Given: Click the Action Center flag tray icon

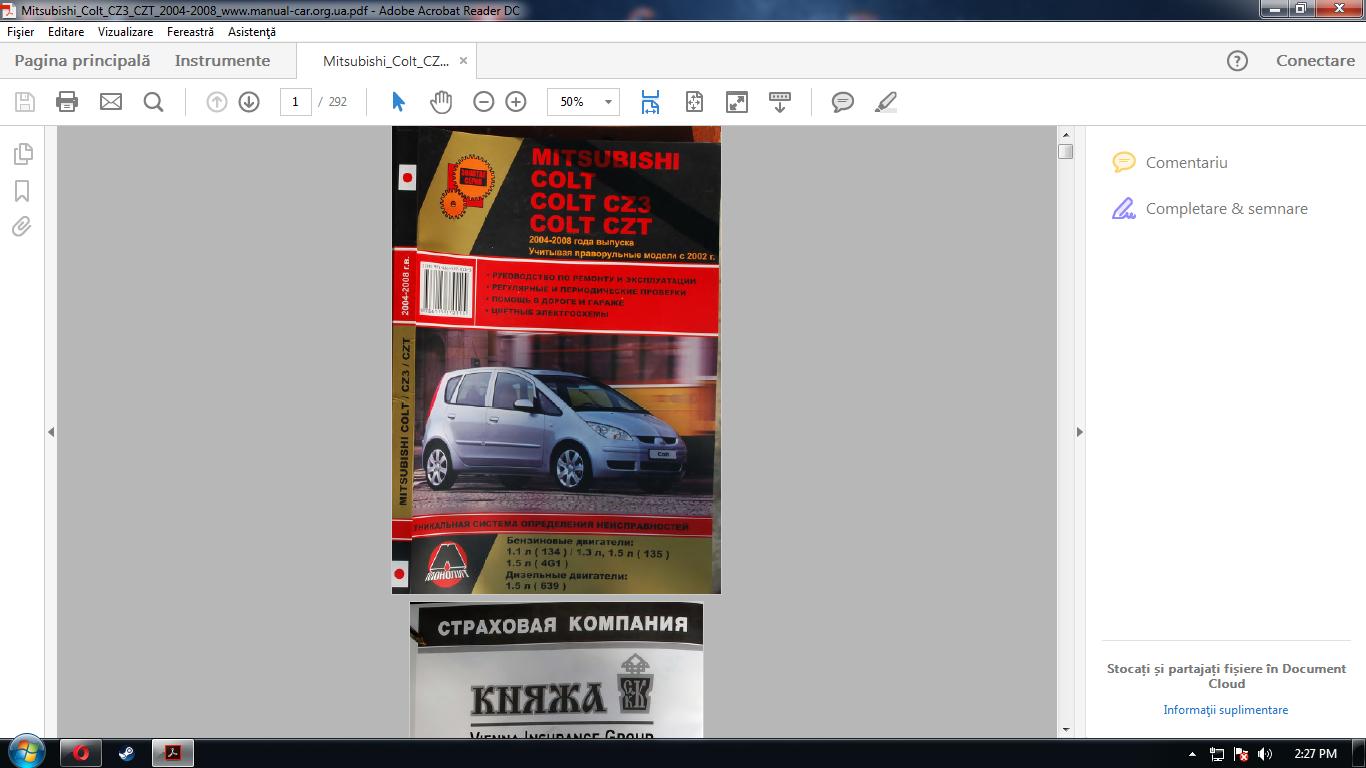Looking at the screenshot, I should click(1241, 754).
